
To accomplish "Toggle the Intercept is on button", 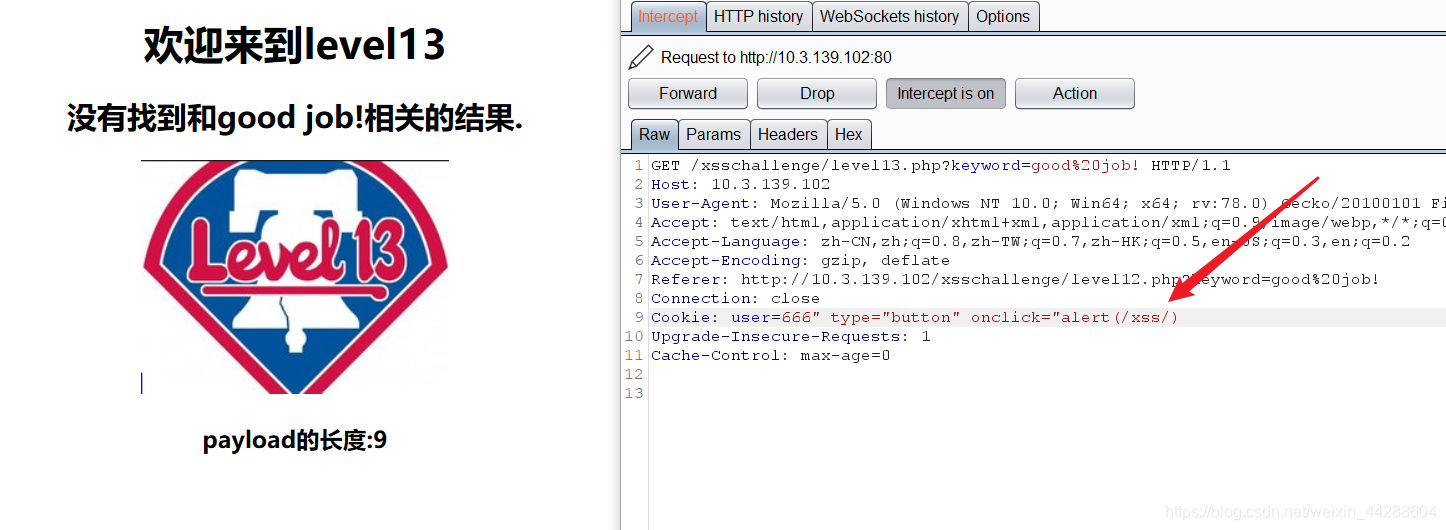I will point(945,93).
